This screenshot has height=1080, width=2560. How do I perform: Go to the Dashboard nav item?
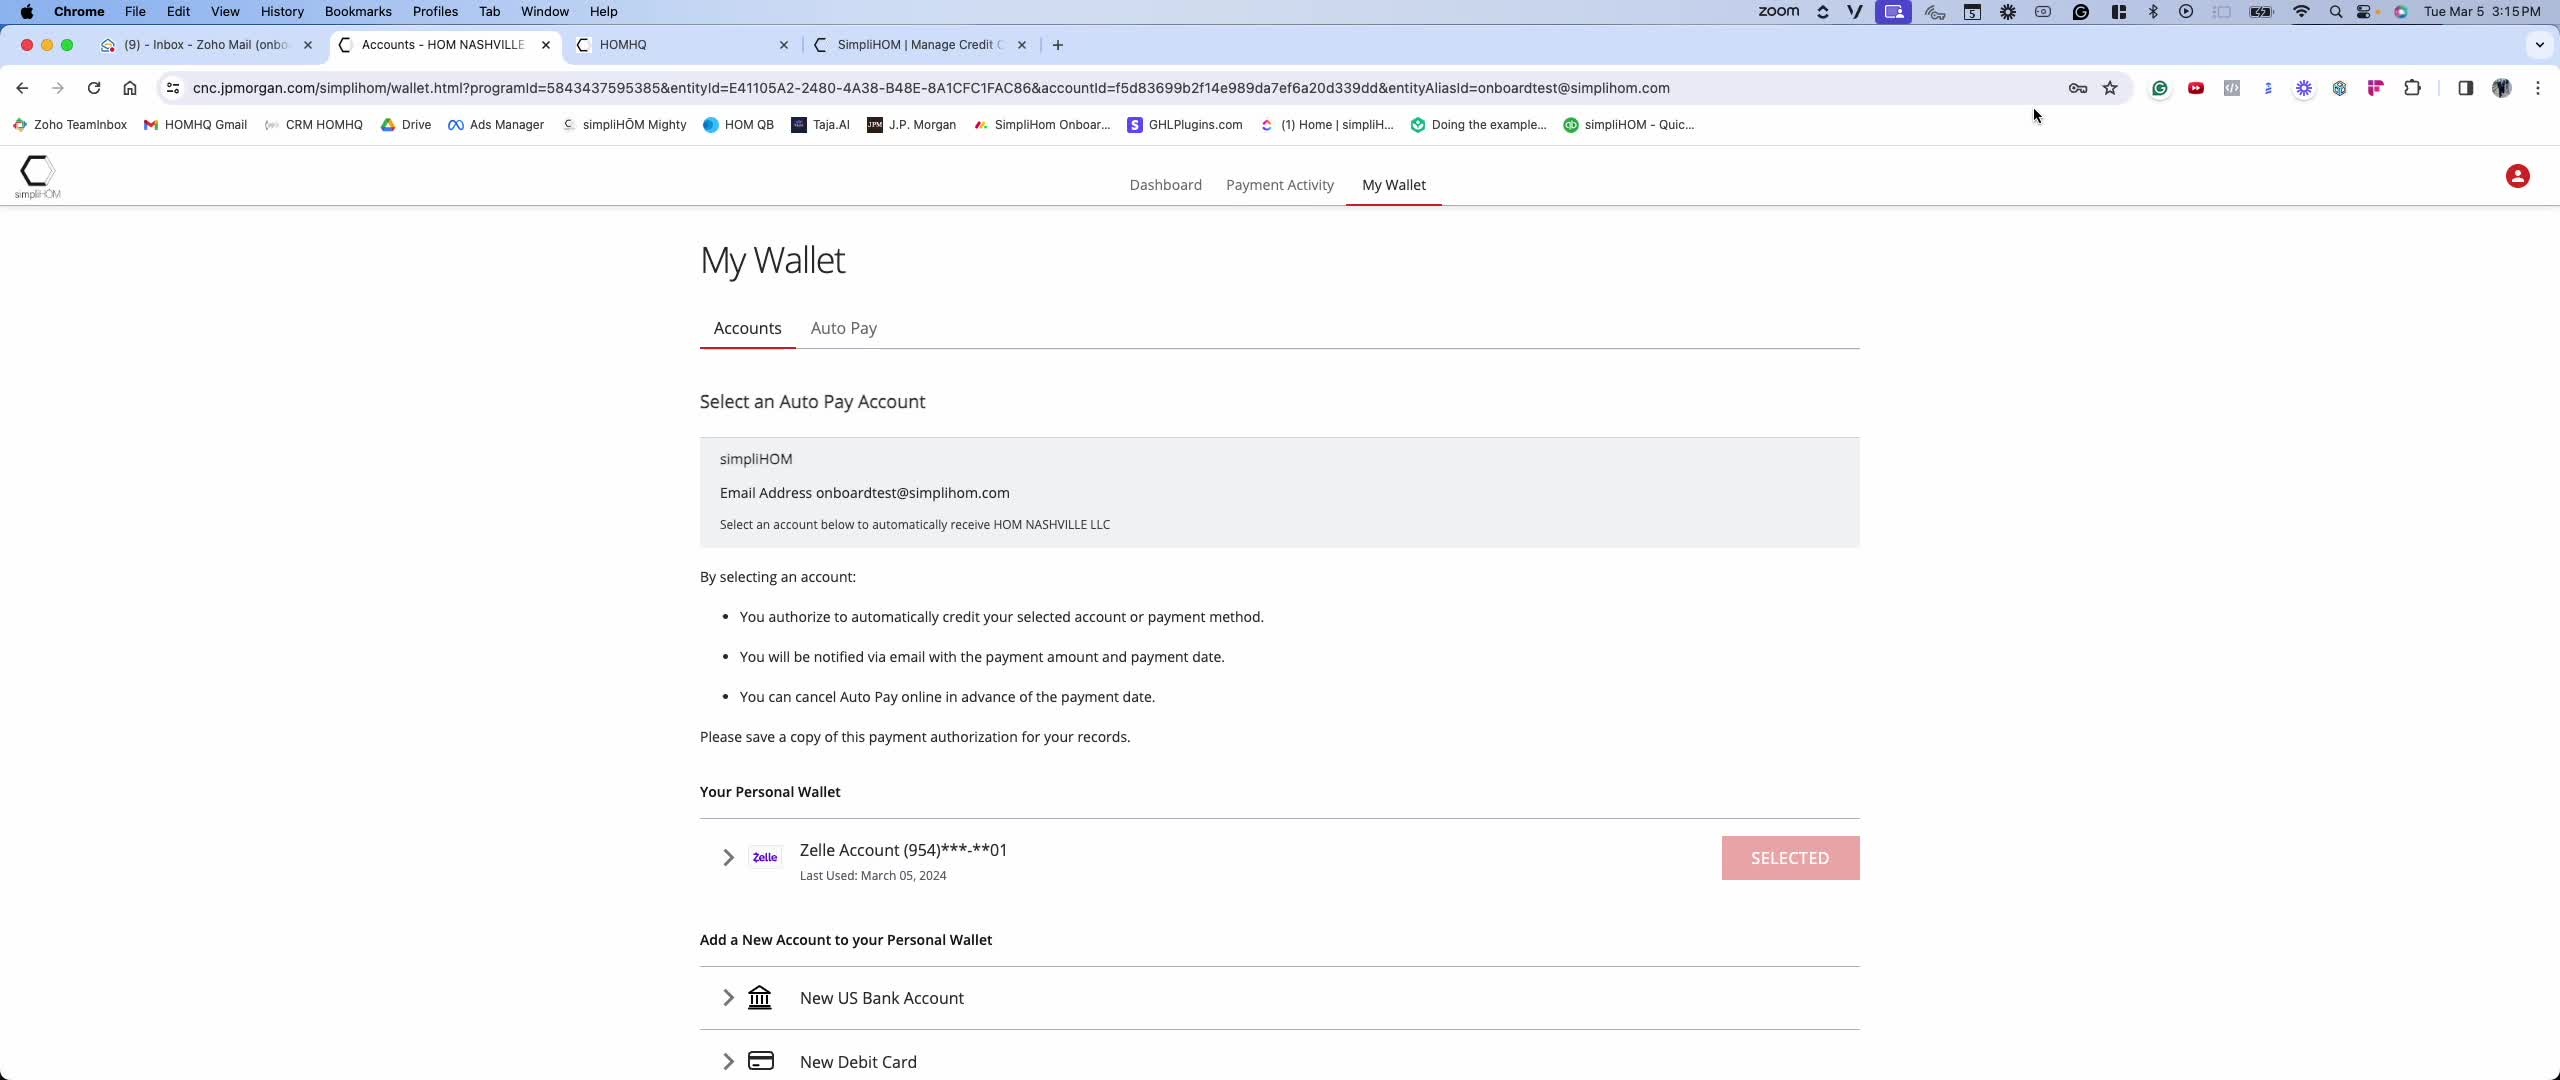click(x=1165, y=185)
